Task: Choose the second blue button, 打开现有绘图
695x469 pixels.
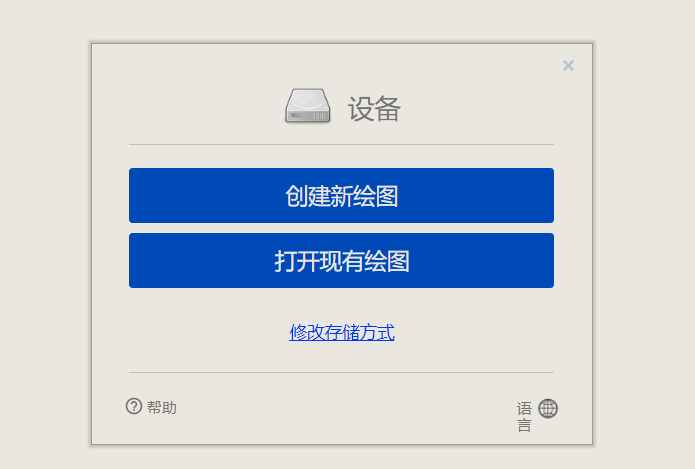Action: [341, 261]
